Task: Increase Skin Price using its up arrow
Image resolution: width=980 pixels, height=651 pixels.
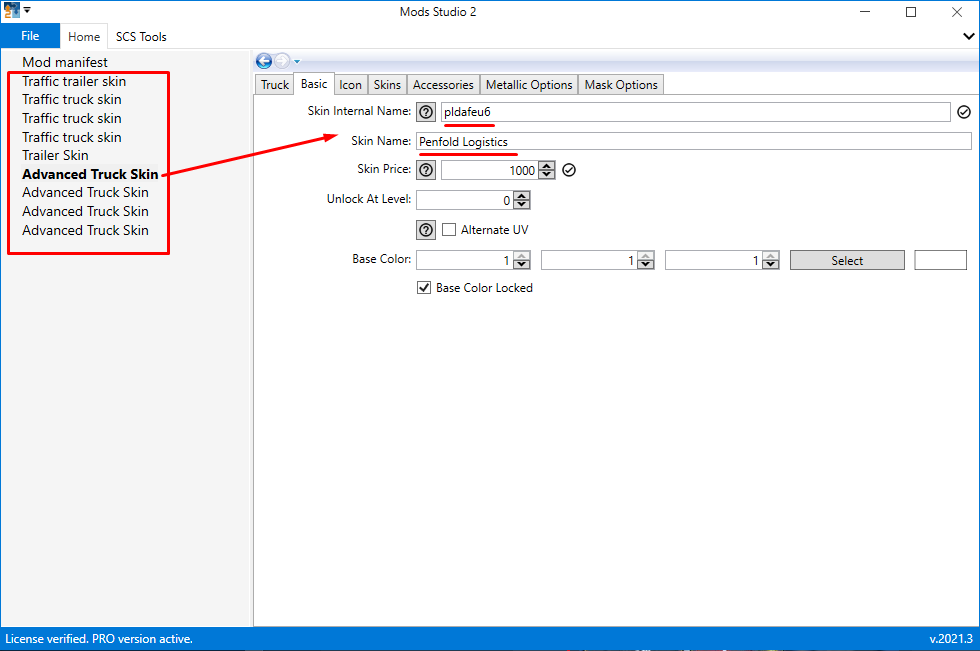Action: click(x=546, y=165)
